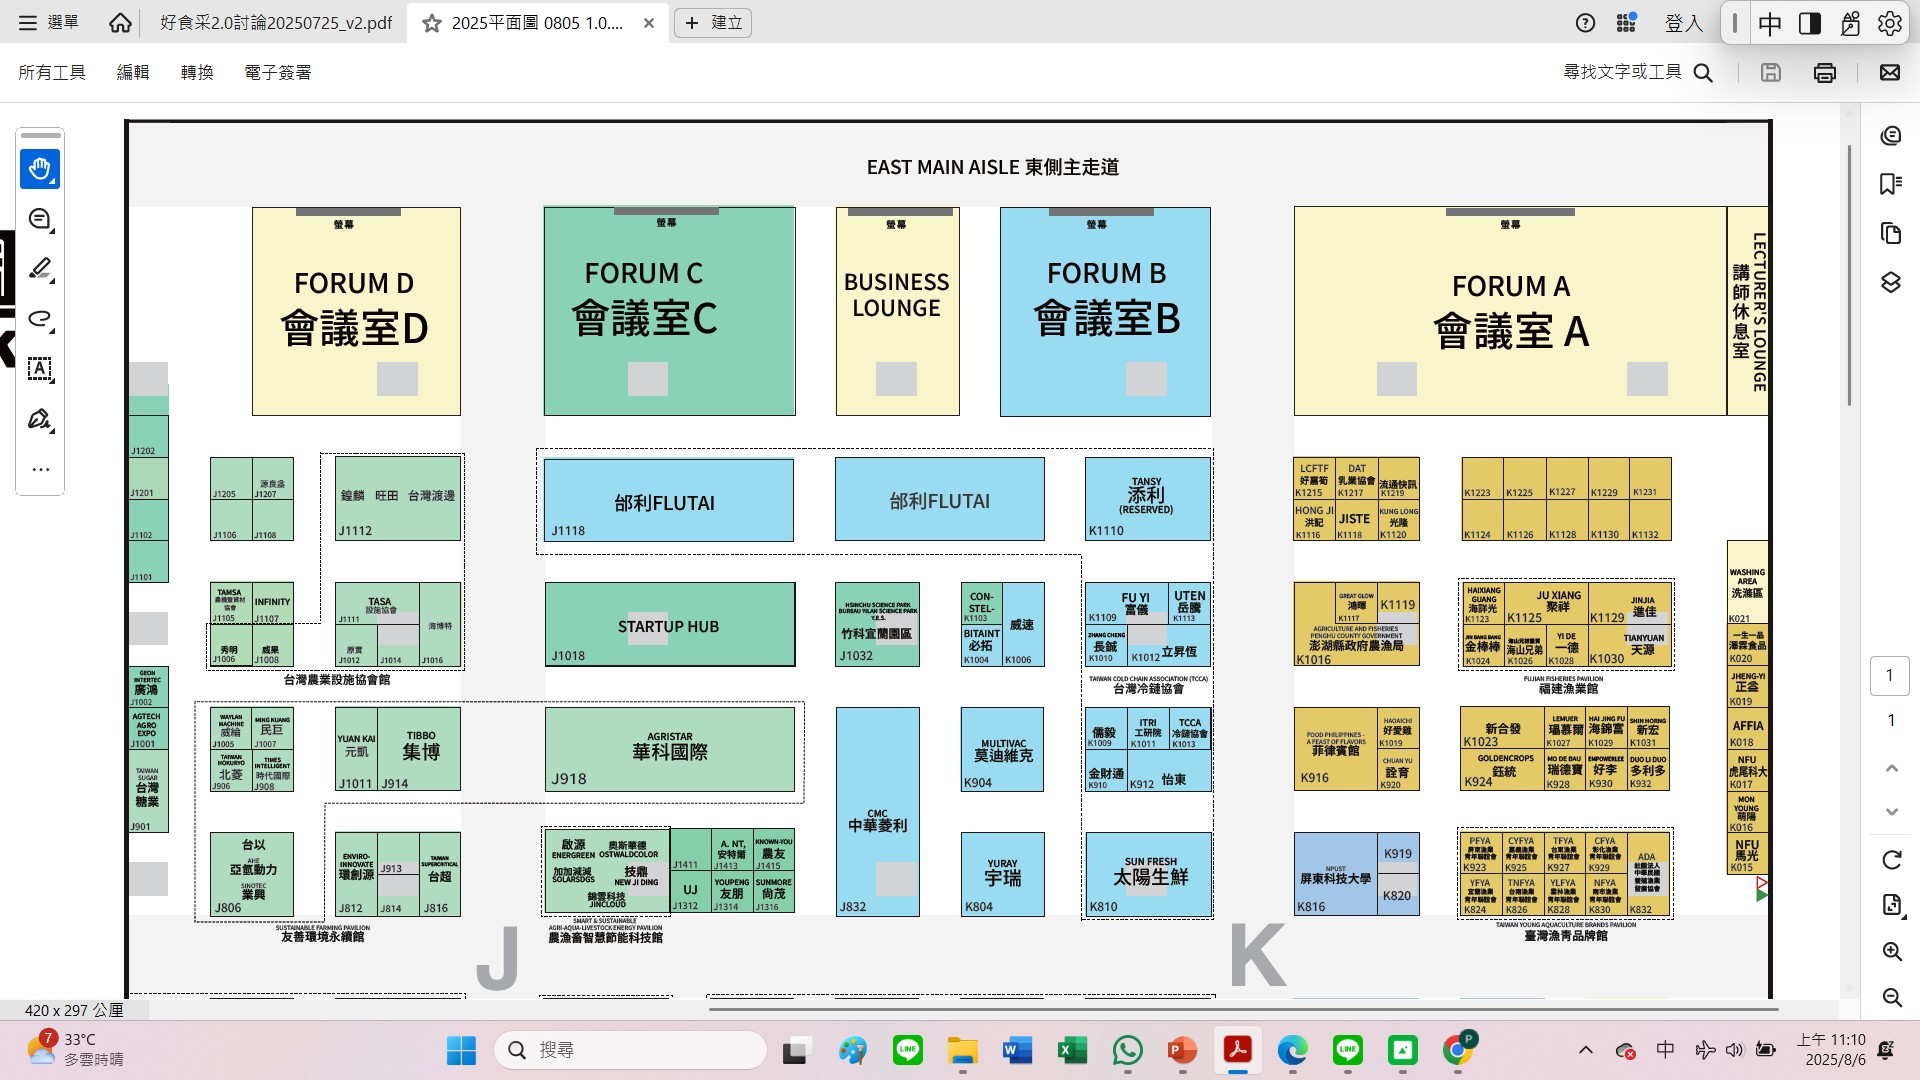The height and width of the screenshot is (1080, 1920).
Task: Select the hand pan tool
Action: pos(40,169)
